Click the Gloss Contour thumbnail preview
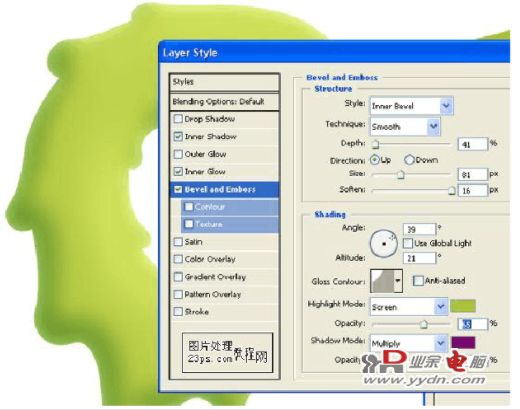 click(x=382, y=281)
